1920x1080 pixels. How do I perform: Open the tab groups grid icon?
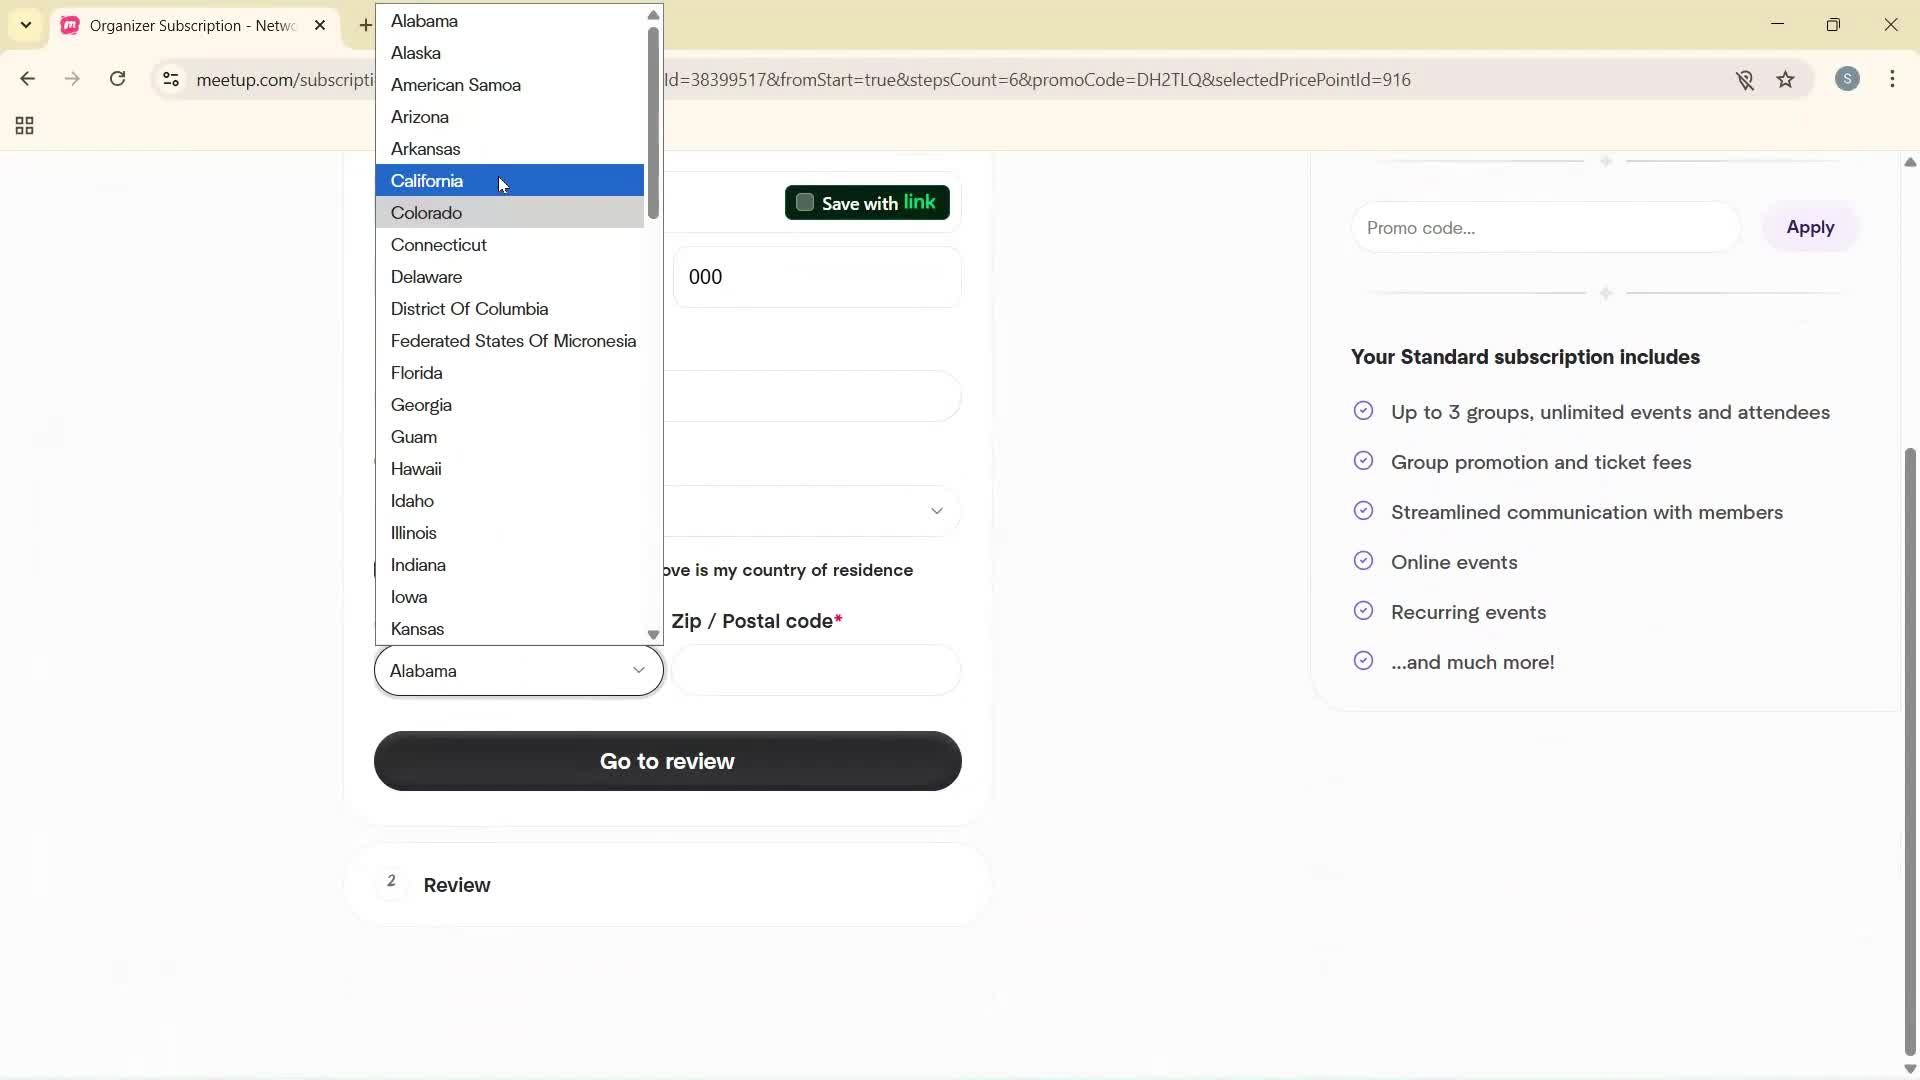[23, 125]
